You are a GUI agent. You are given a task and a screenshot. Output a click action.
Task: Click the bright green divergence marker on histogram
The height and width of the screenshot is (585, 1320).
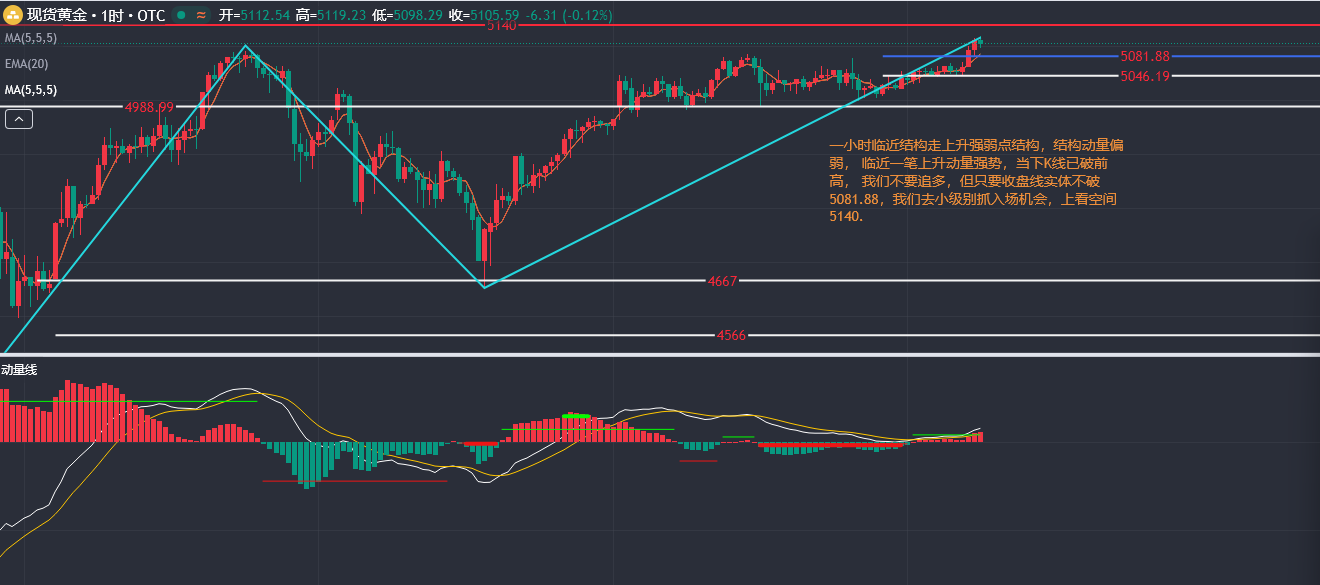pyautogui.click(x=577, y=415)
